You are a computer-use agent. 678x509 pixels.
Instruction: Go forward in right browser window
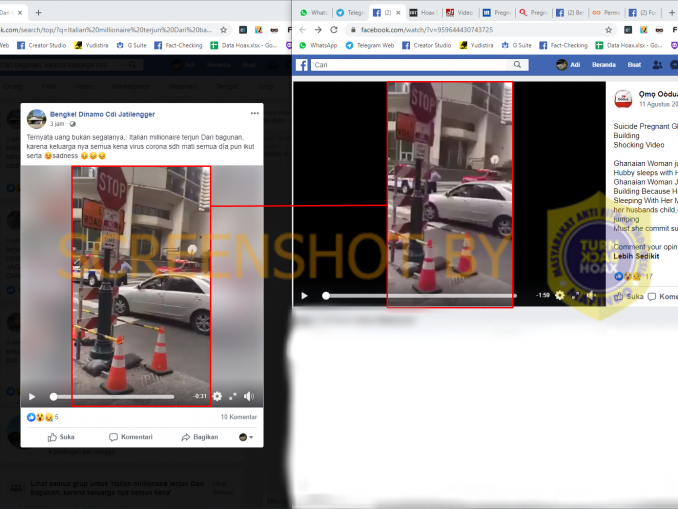click(318, 30)
